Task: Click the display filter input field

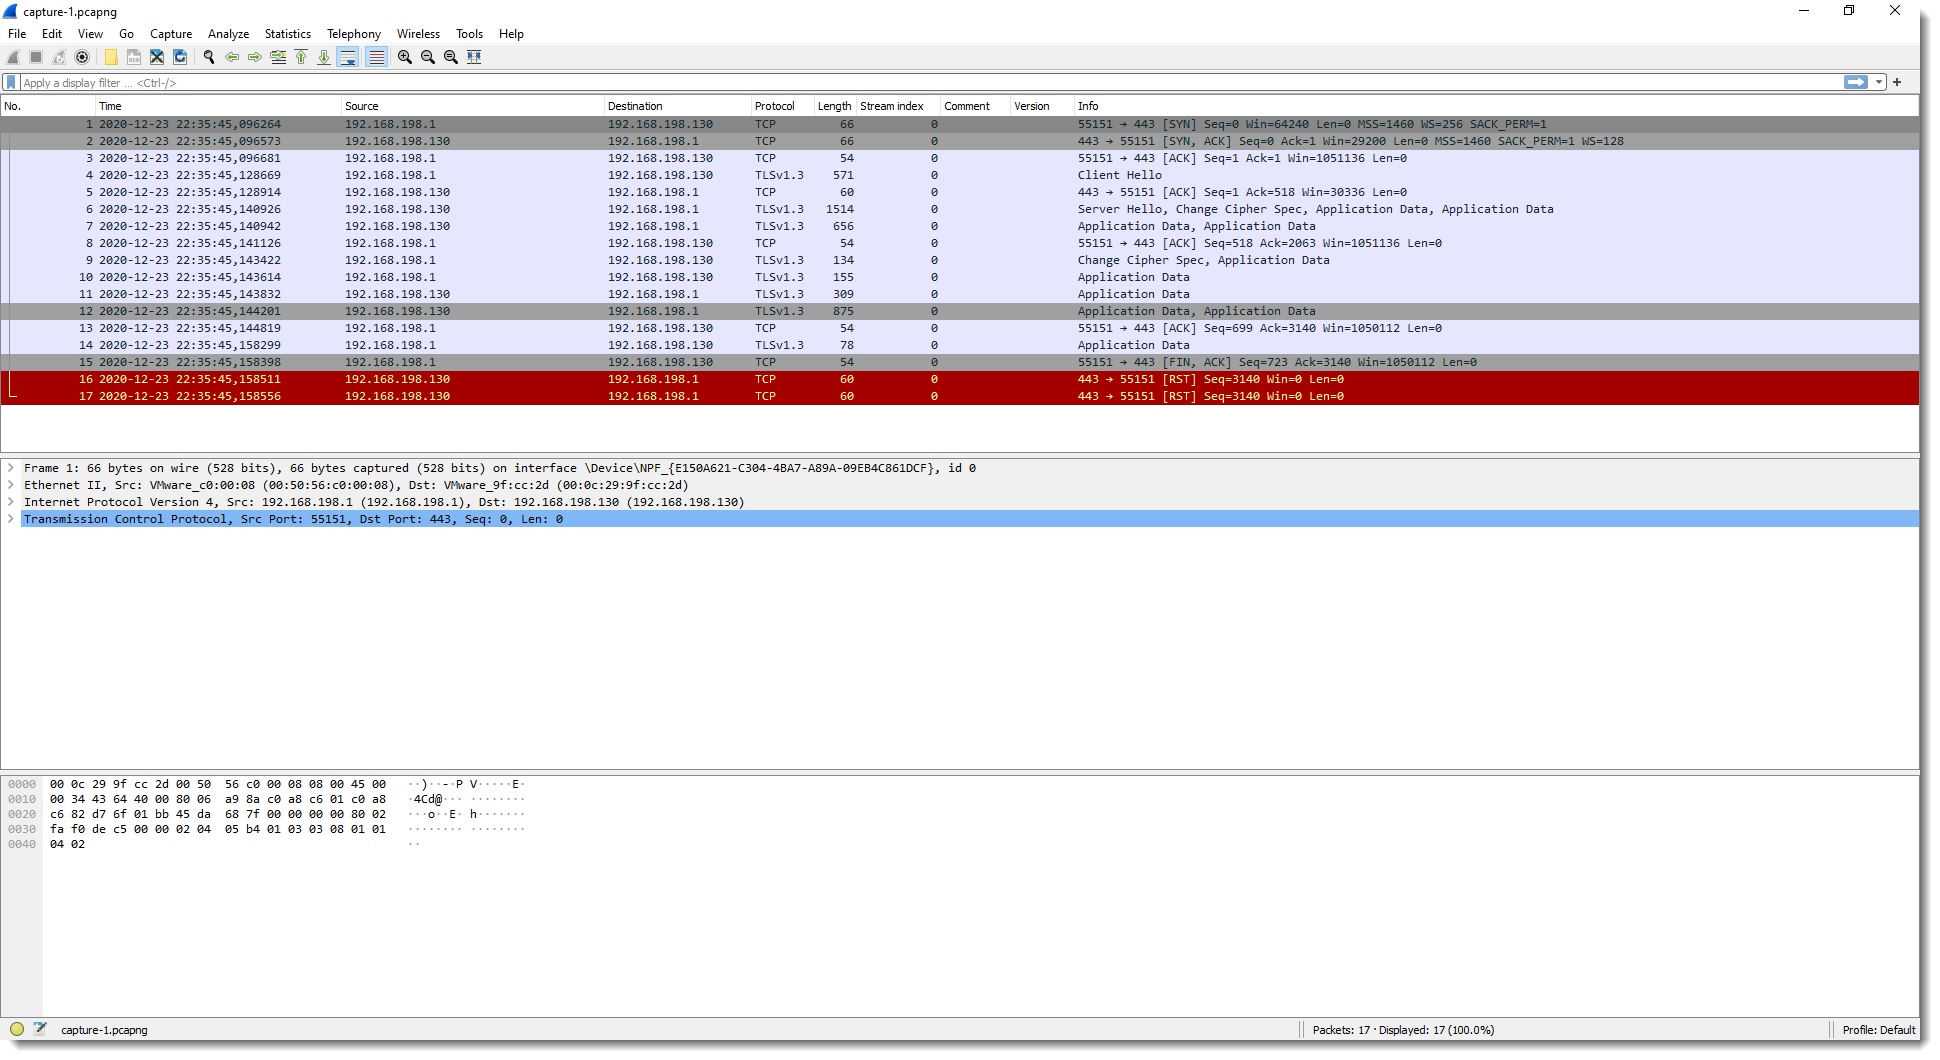Action: pos(900,83)
